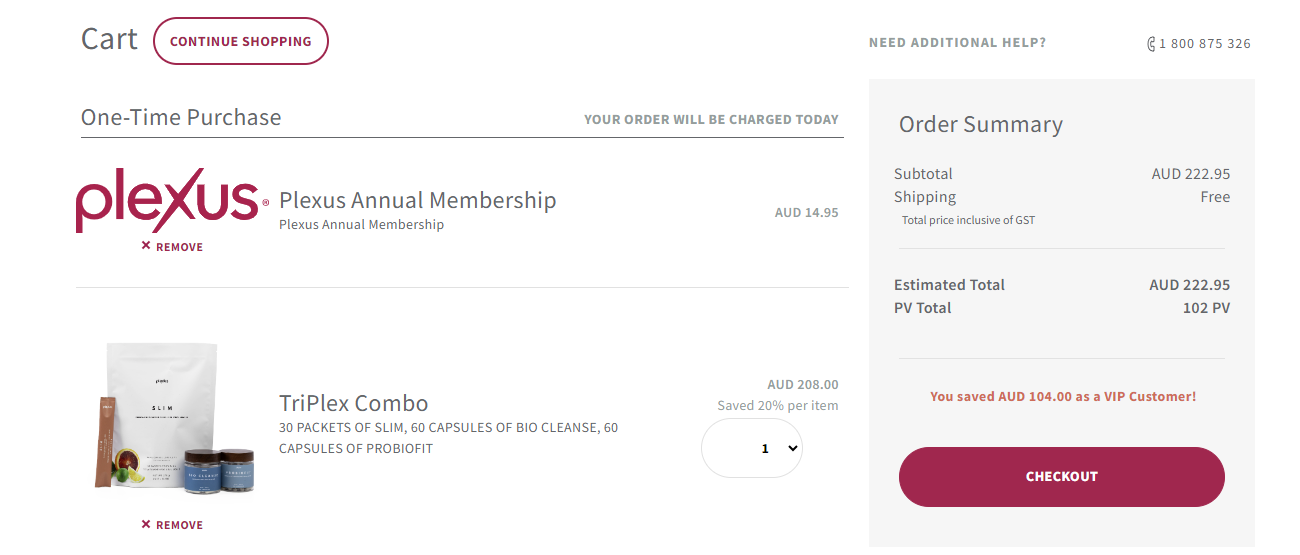Click the Order Summary heading
The width and height of the screenshot is (1300, 555).
(x=980, y=125)
